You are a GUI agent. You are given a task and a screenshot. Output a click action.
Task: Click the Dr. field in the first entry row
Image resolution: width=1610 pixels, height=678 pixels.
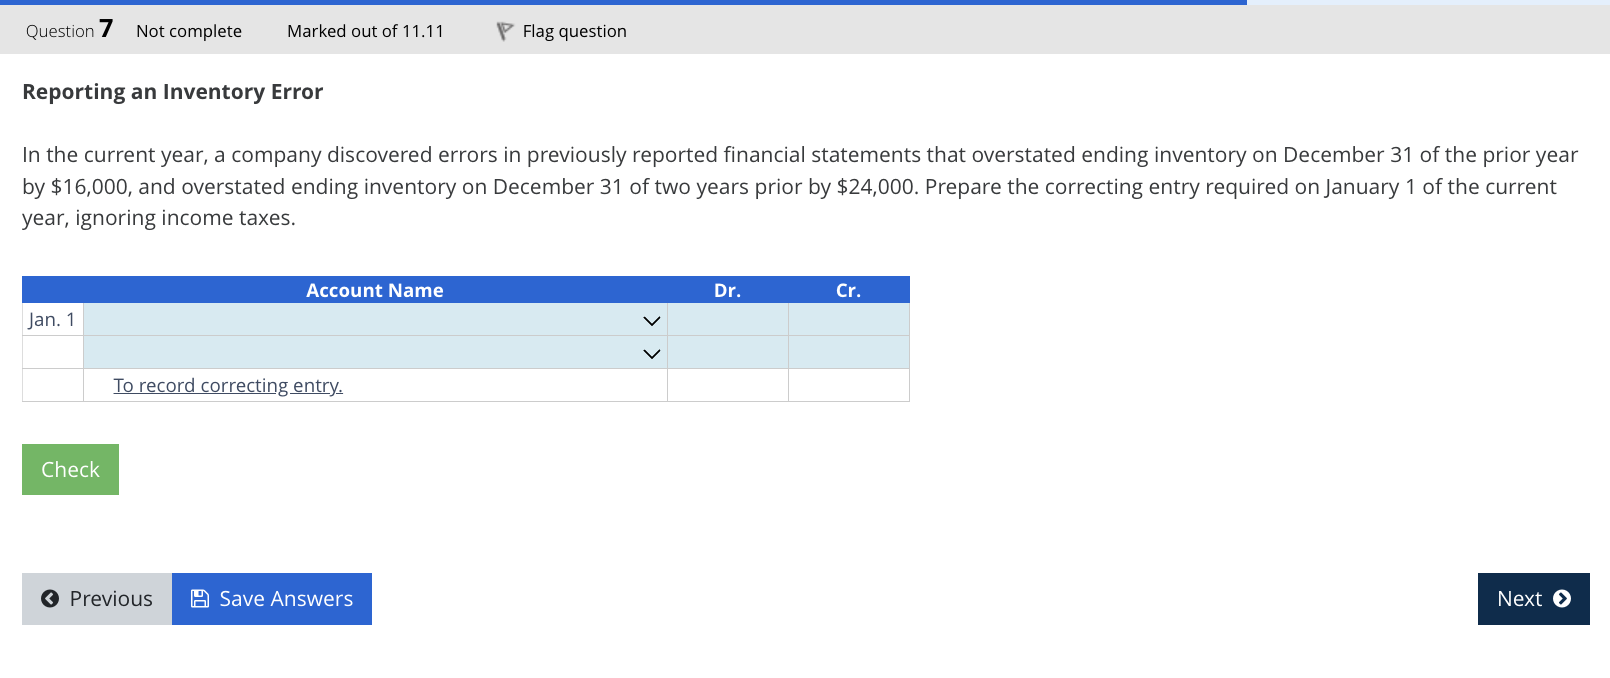(727, 320)
